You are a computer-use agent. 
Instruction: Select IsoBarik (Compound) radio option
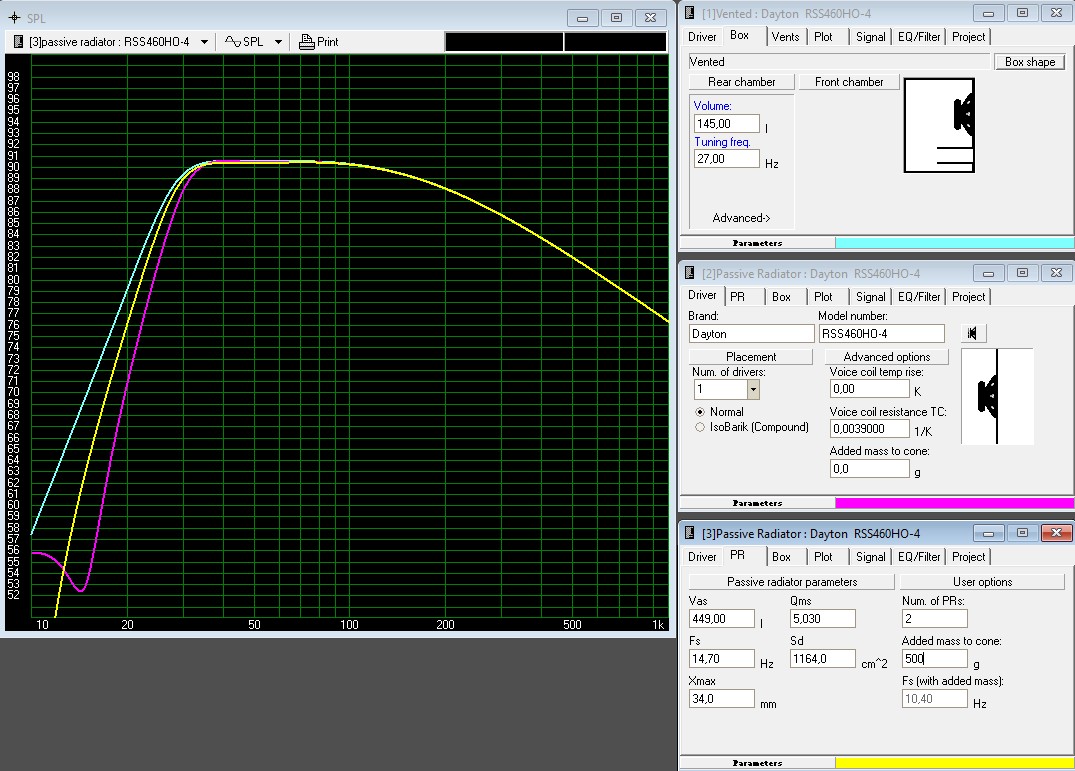(x=700, y=427)
